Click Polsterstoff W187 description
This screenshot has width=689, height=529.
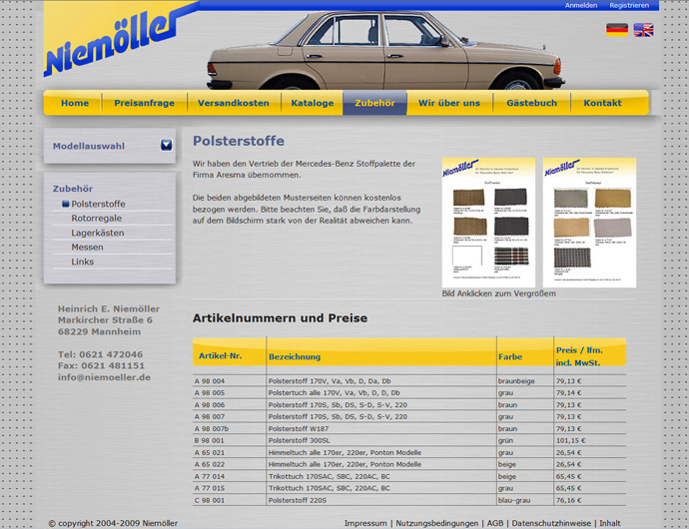pos(298,428)
